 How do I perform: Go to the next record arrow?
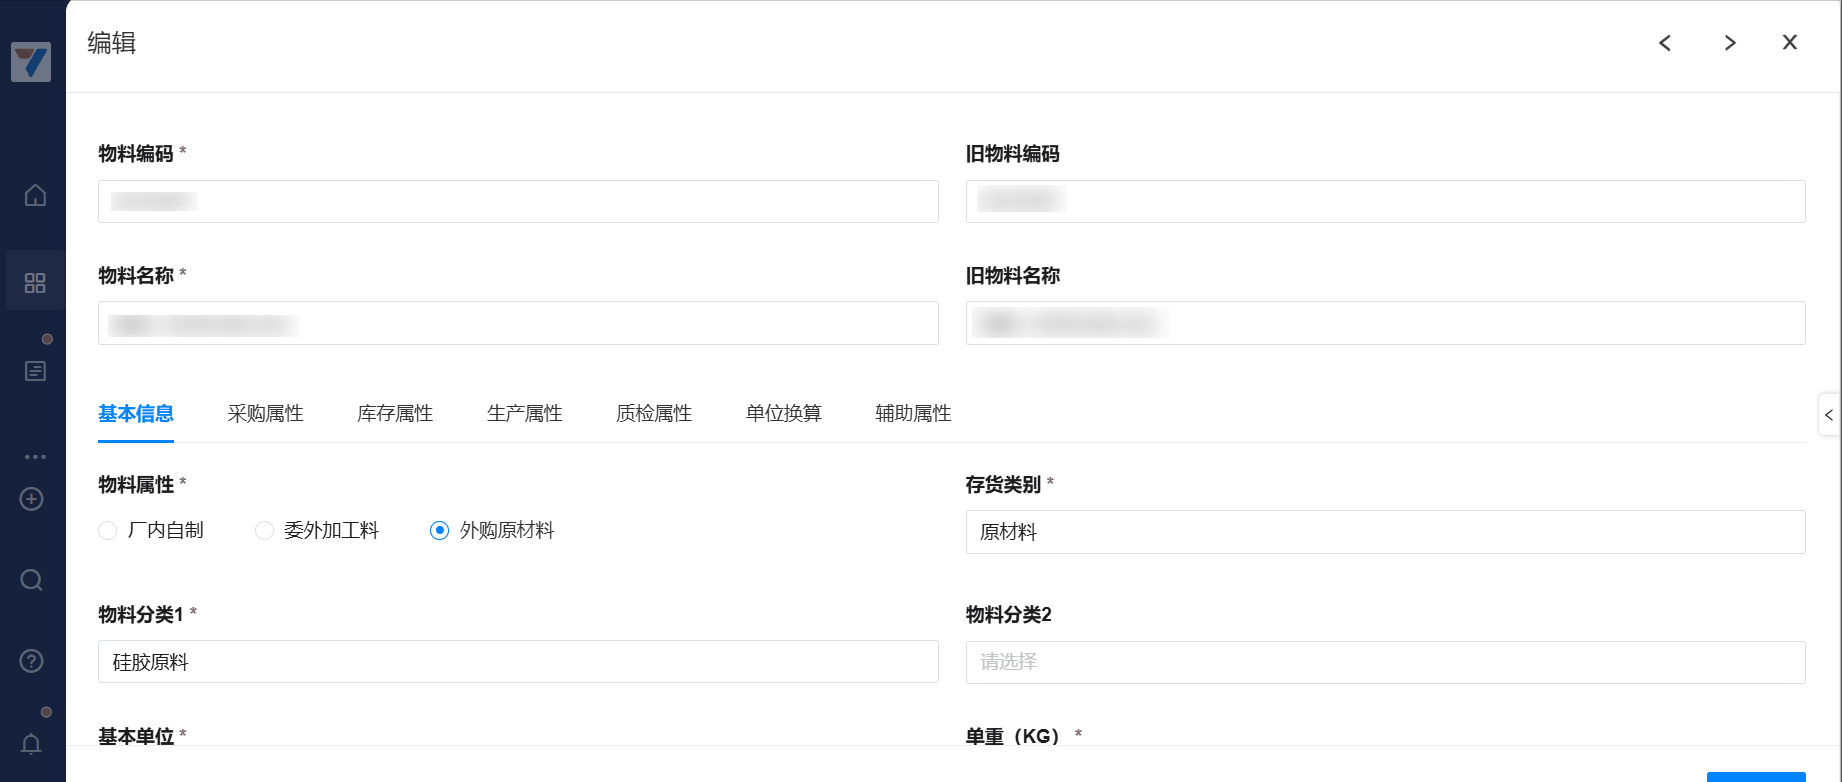pyautogui.click(x=1729, y=43)
